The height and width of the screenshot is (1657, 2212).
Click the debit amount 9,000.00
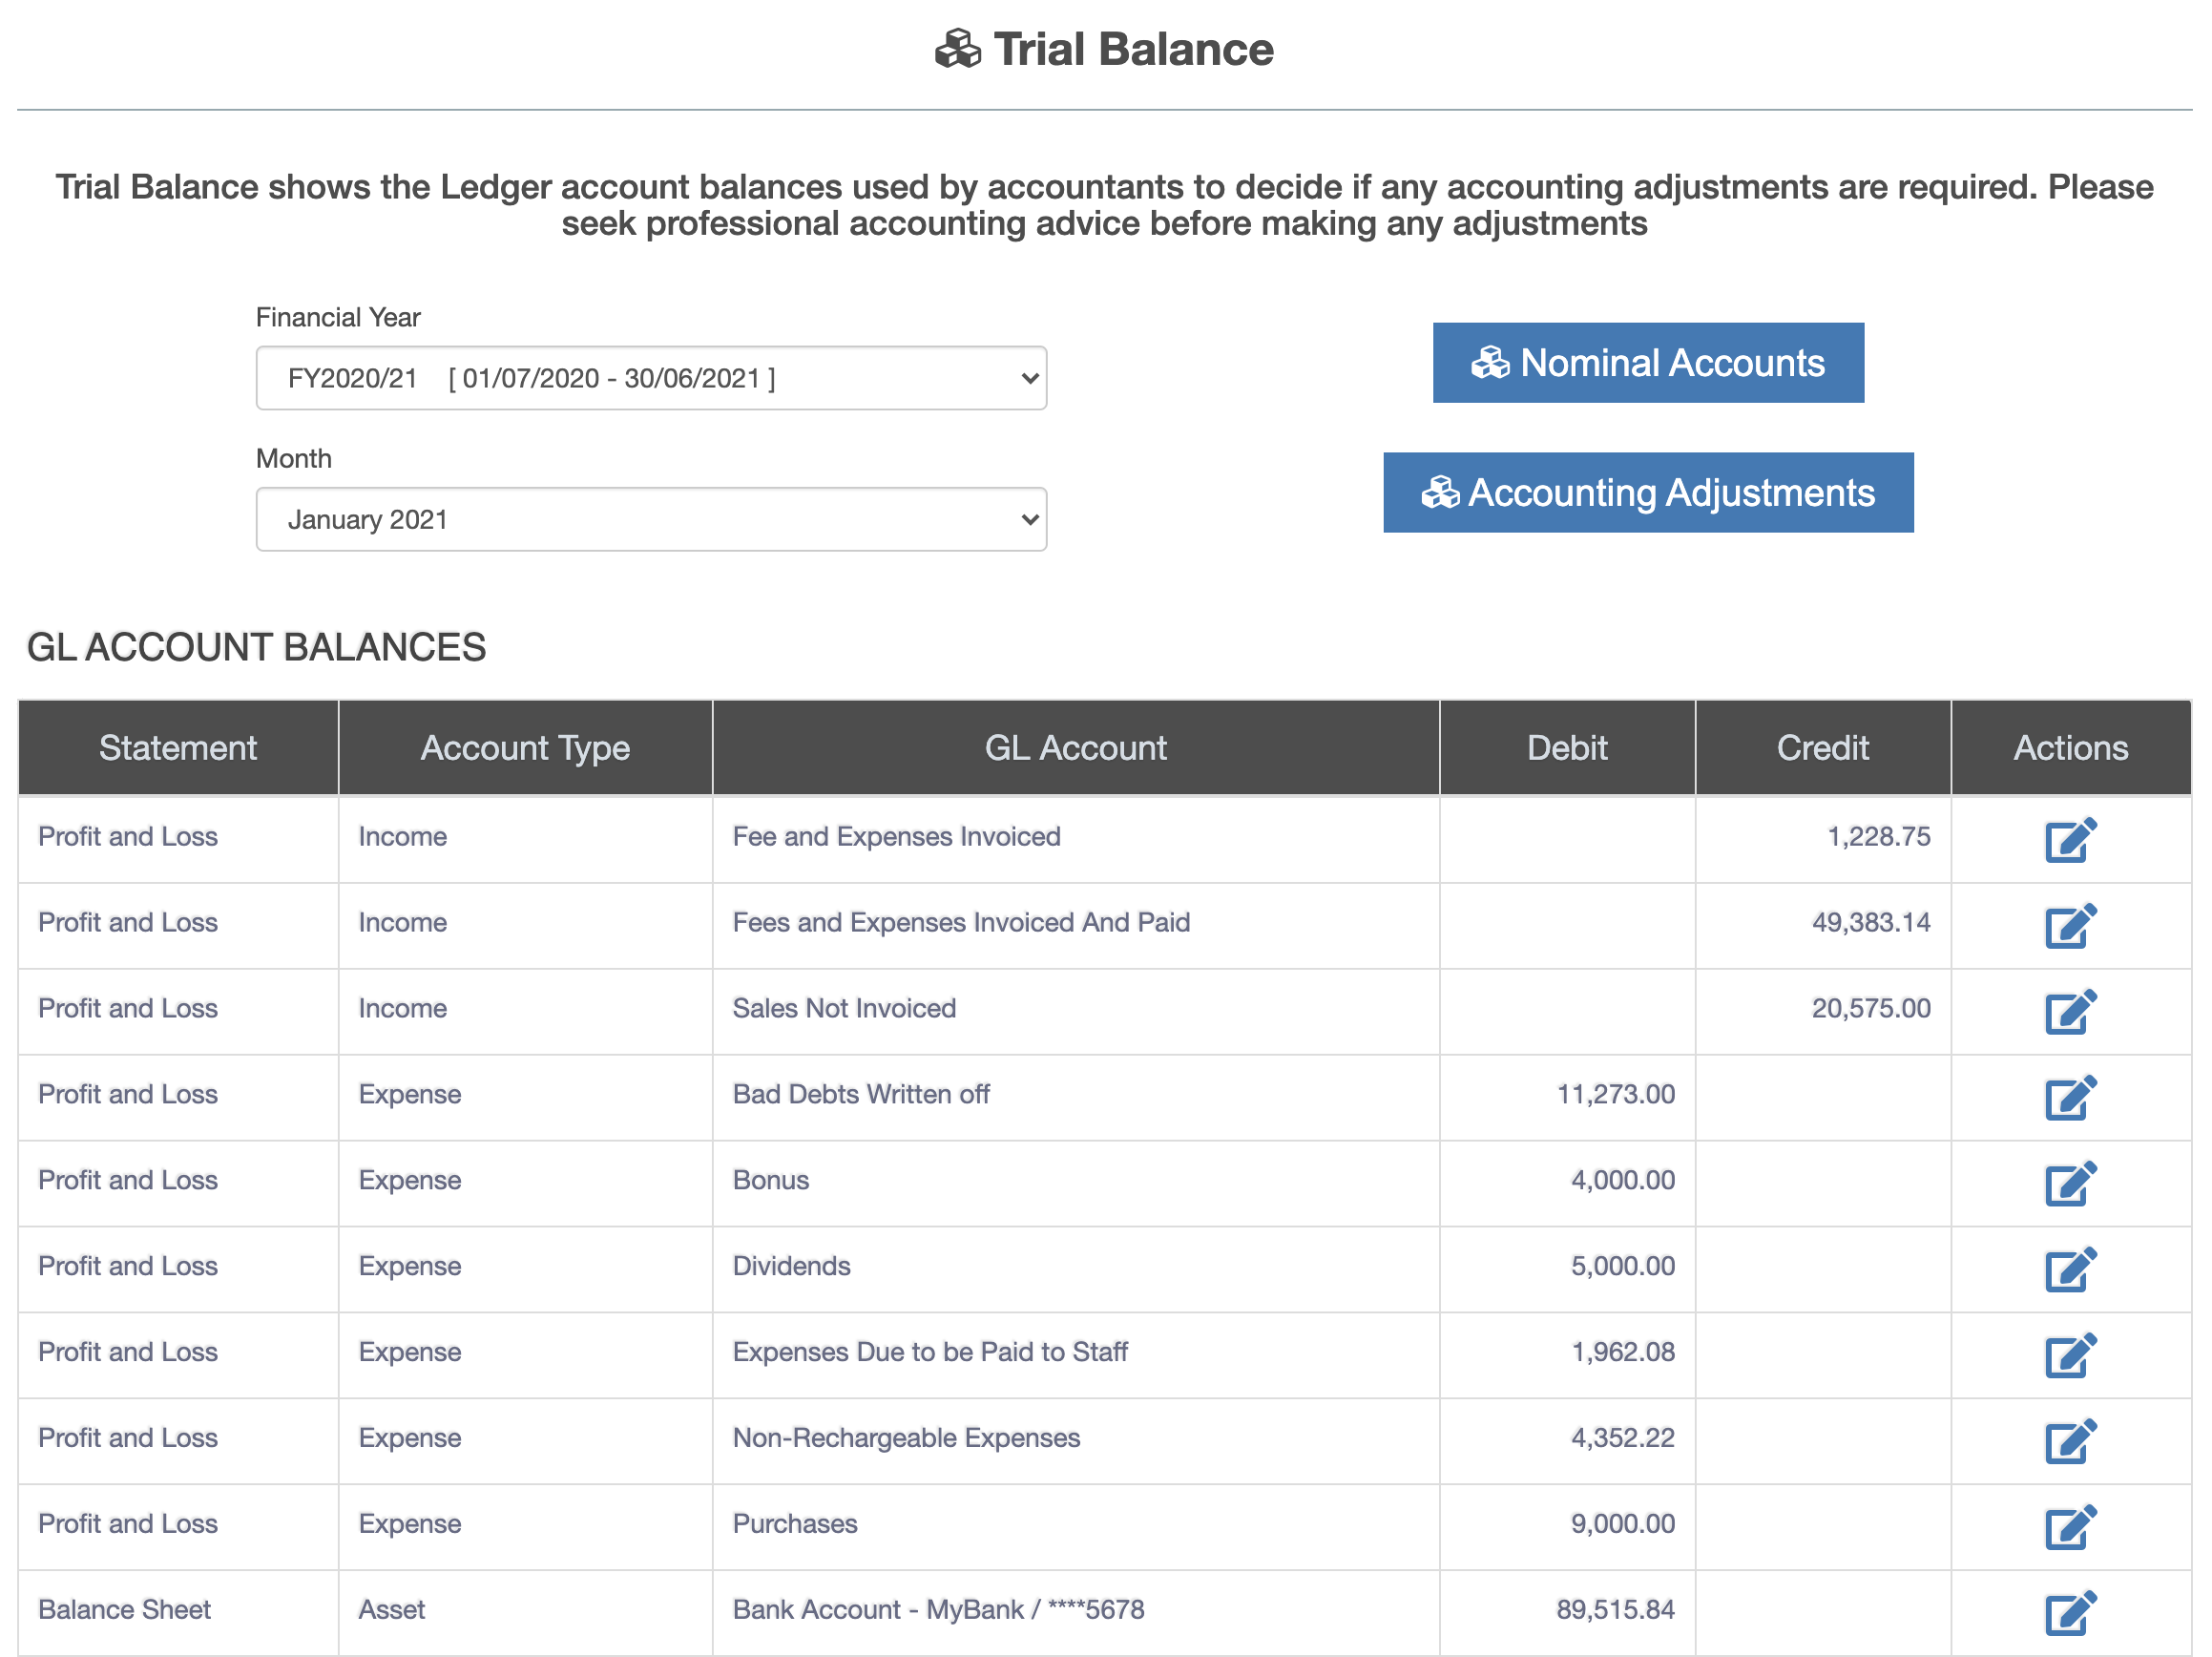click(x=1623, y=1525)
